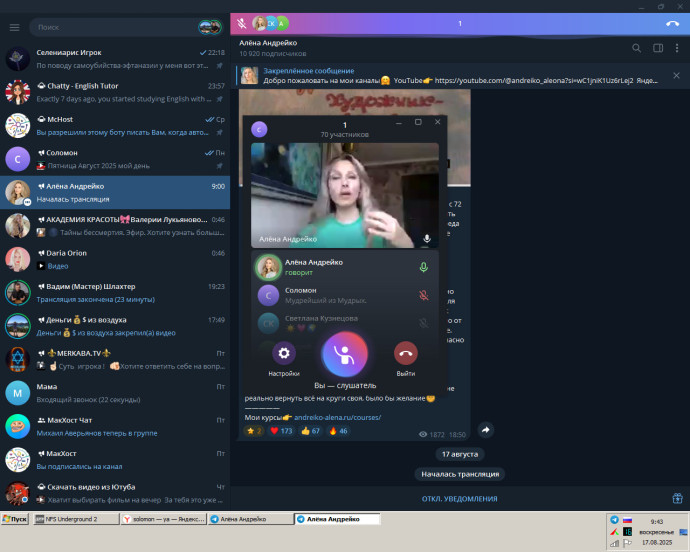
Task: Click the star reaction with 2
Action: pyautogui.click(x=254, y=431)
